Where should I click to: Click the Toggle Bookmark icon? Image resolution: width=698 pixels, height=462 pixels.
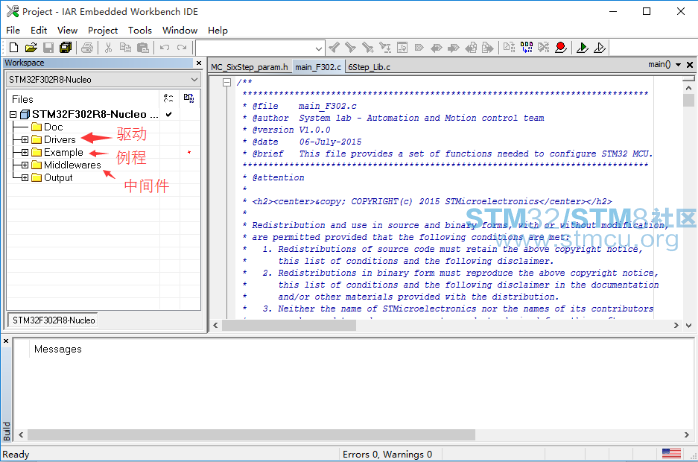pos(419,48)
